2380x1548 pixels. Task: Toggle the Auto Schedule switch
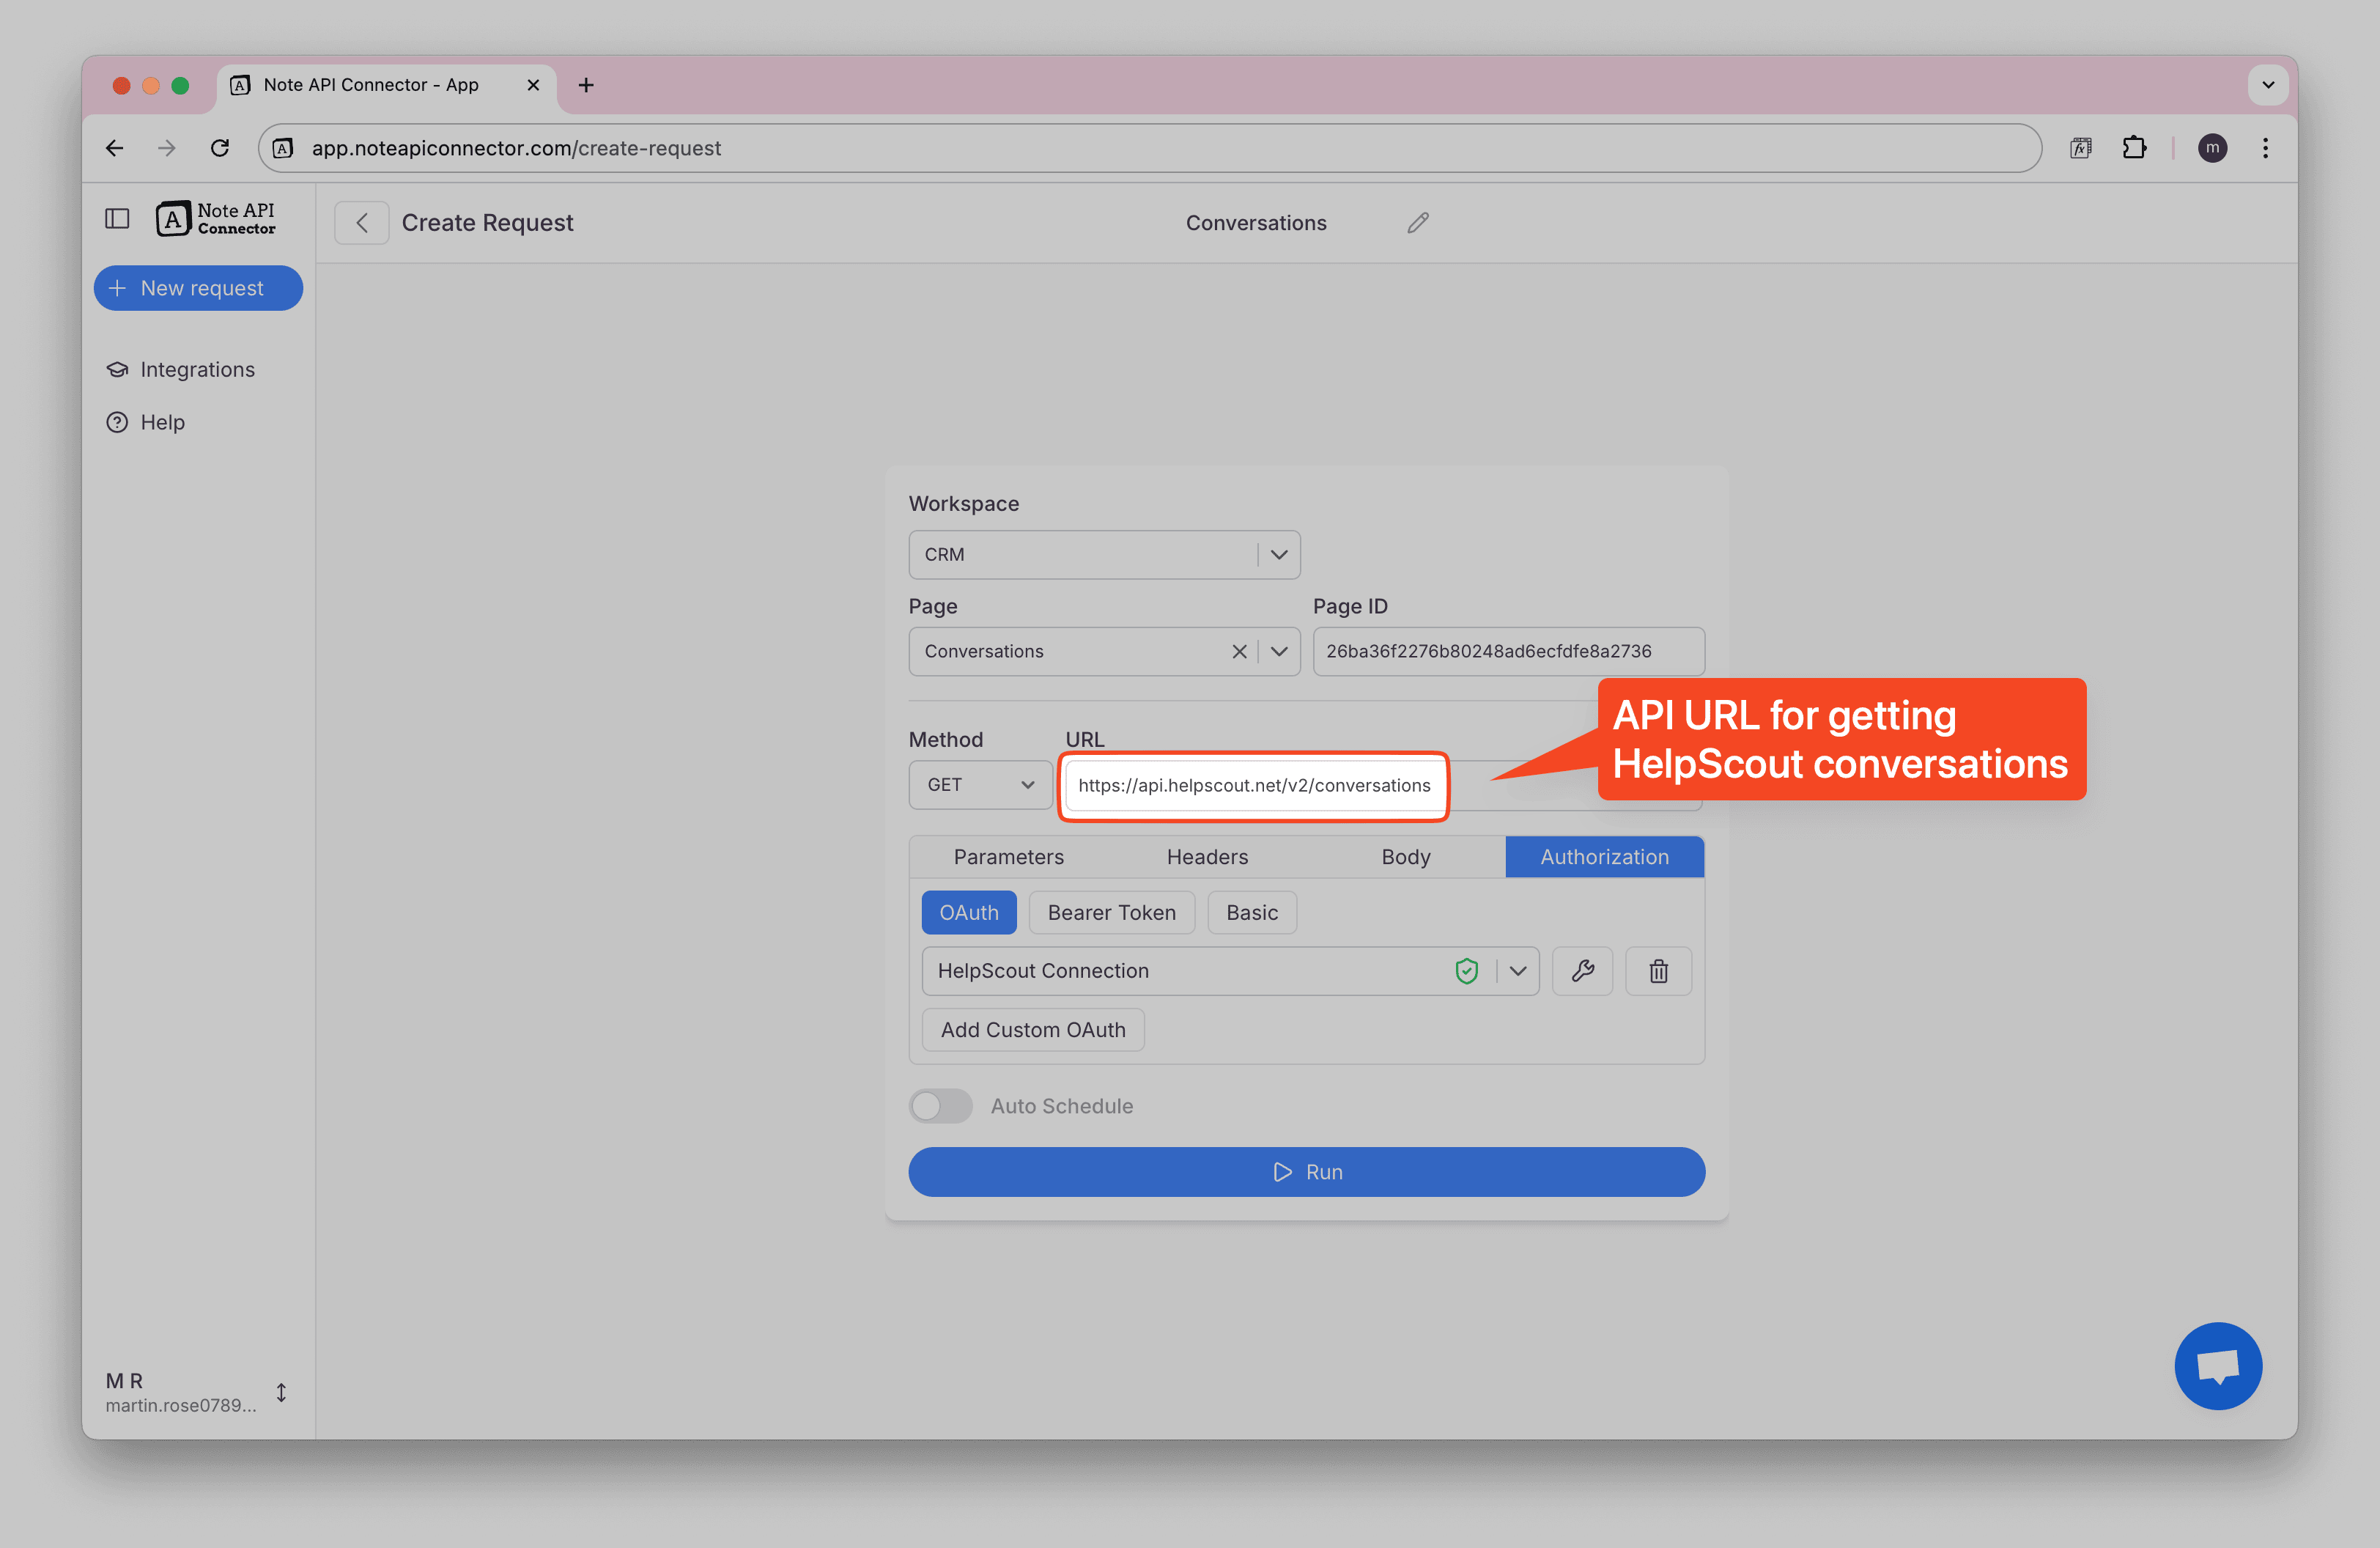point(940,1105)
